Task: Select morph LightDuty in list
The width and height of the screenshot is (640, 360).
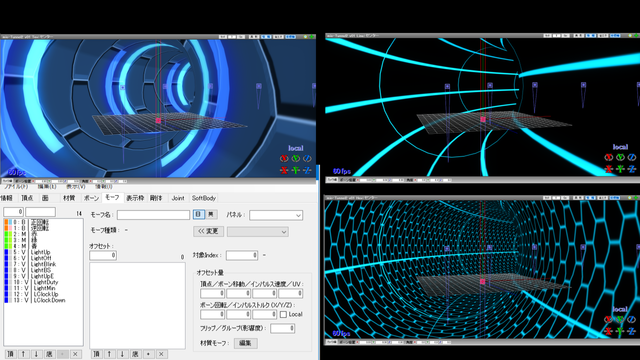Action: (x=46, y=282)
